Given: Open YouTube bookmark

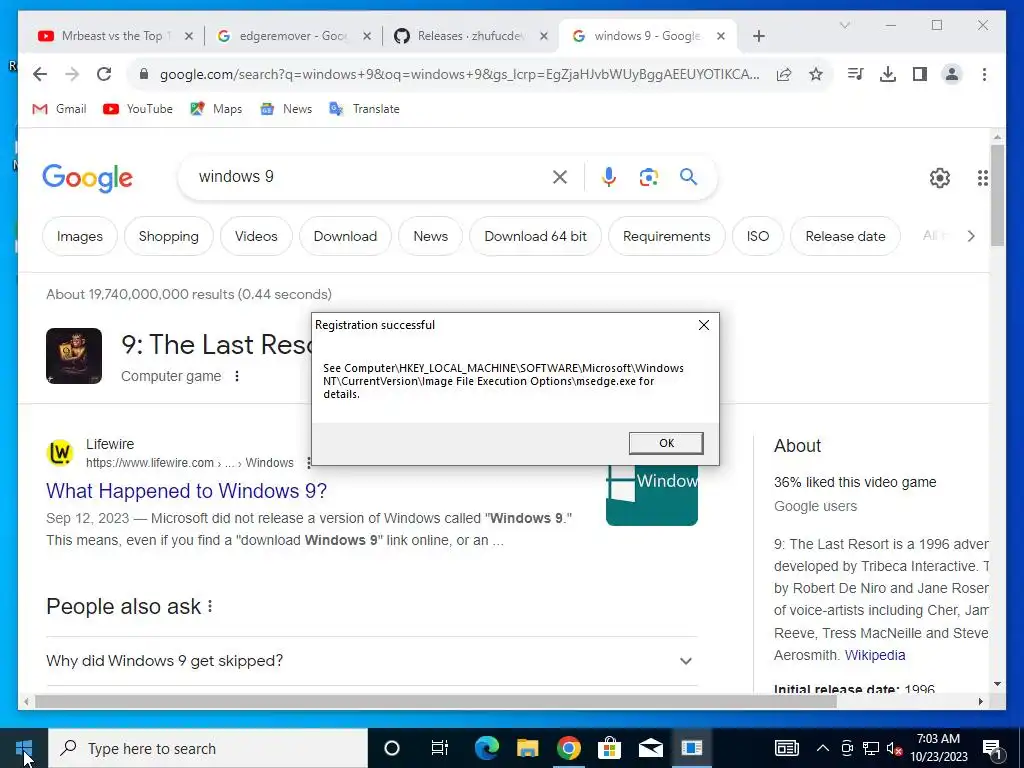Looking at the screenshot, I should tap(138, 109).
